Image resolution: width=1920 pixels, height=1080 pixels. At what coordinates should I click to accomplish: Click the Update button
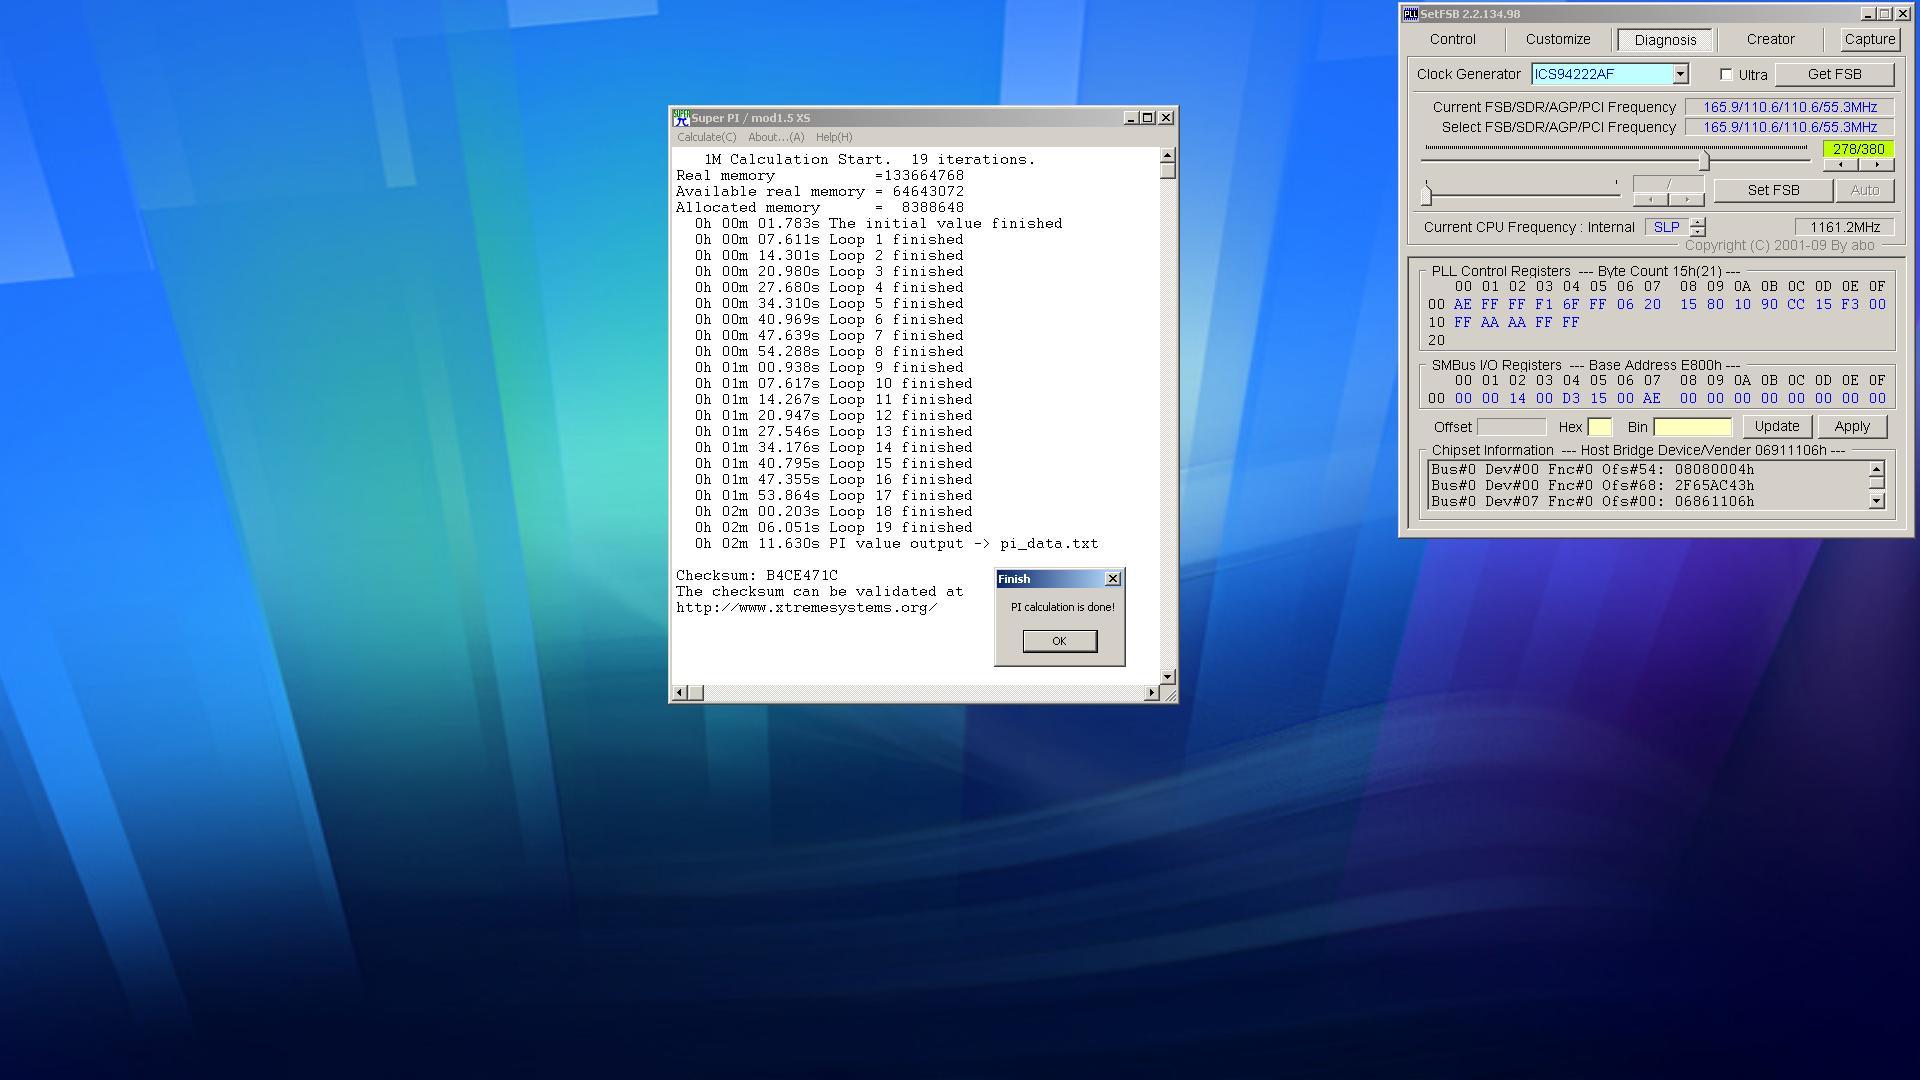tap(1777, 427)
